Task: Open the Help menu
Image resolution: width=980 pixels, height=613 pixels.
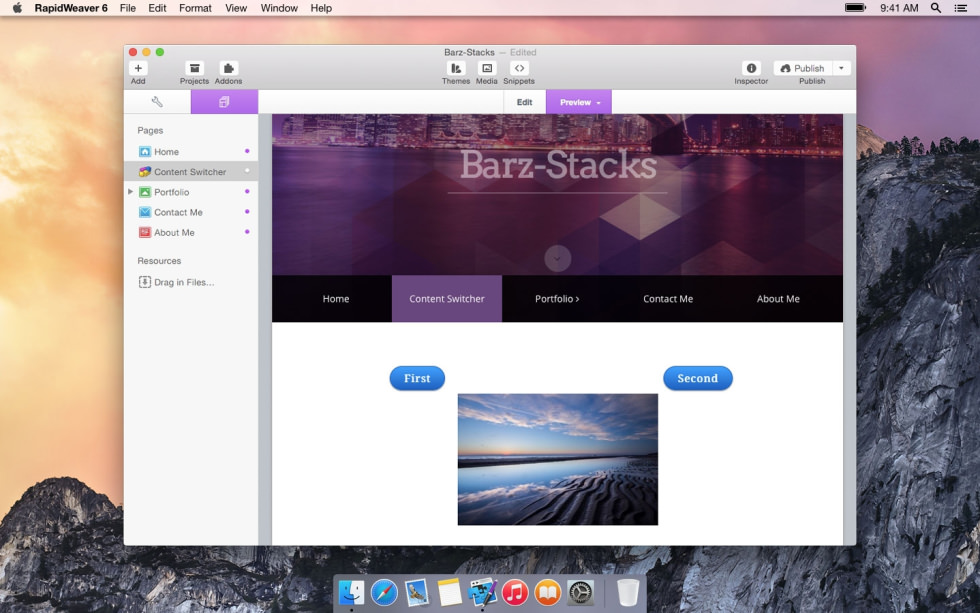Action: point(321,8)
